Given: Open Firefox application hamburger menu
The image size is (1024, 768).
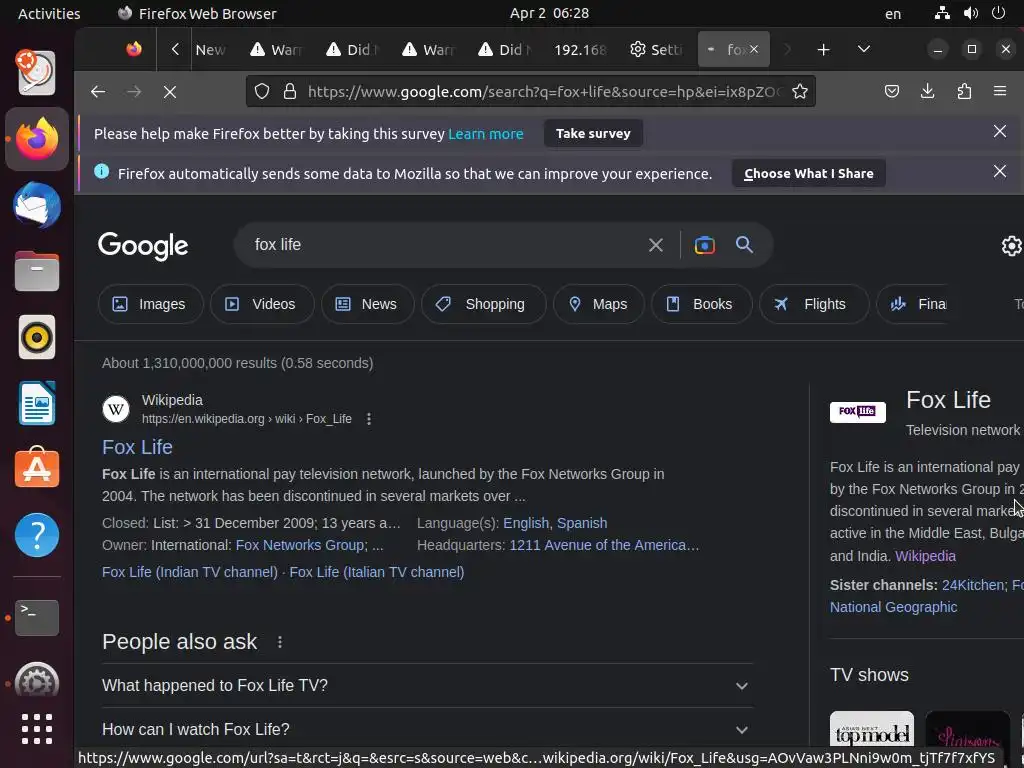Looking at the screenshot, I should 1000,91.
